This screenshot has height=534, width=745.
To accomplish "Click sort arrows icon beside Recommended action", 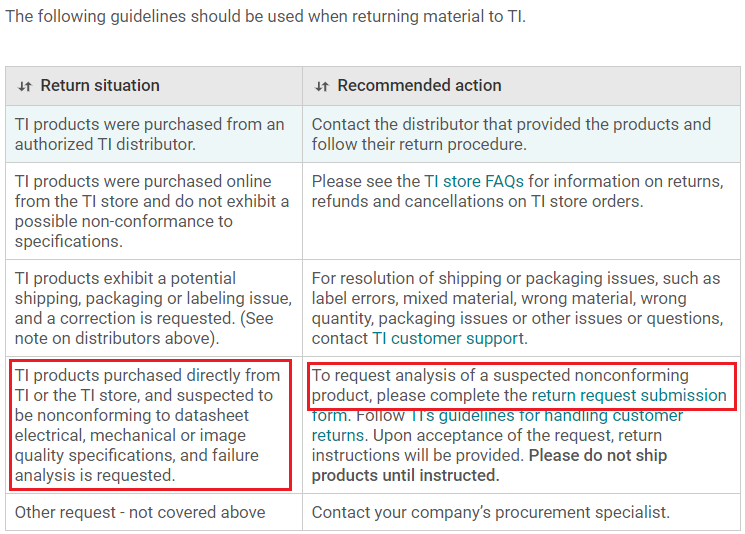I will coord(321,86).
